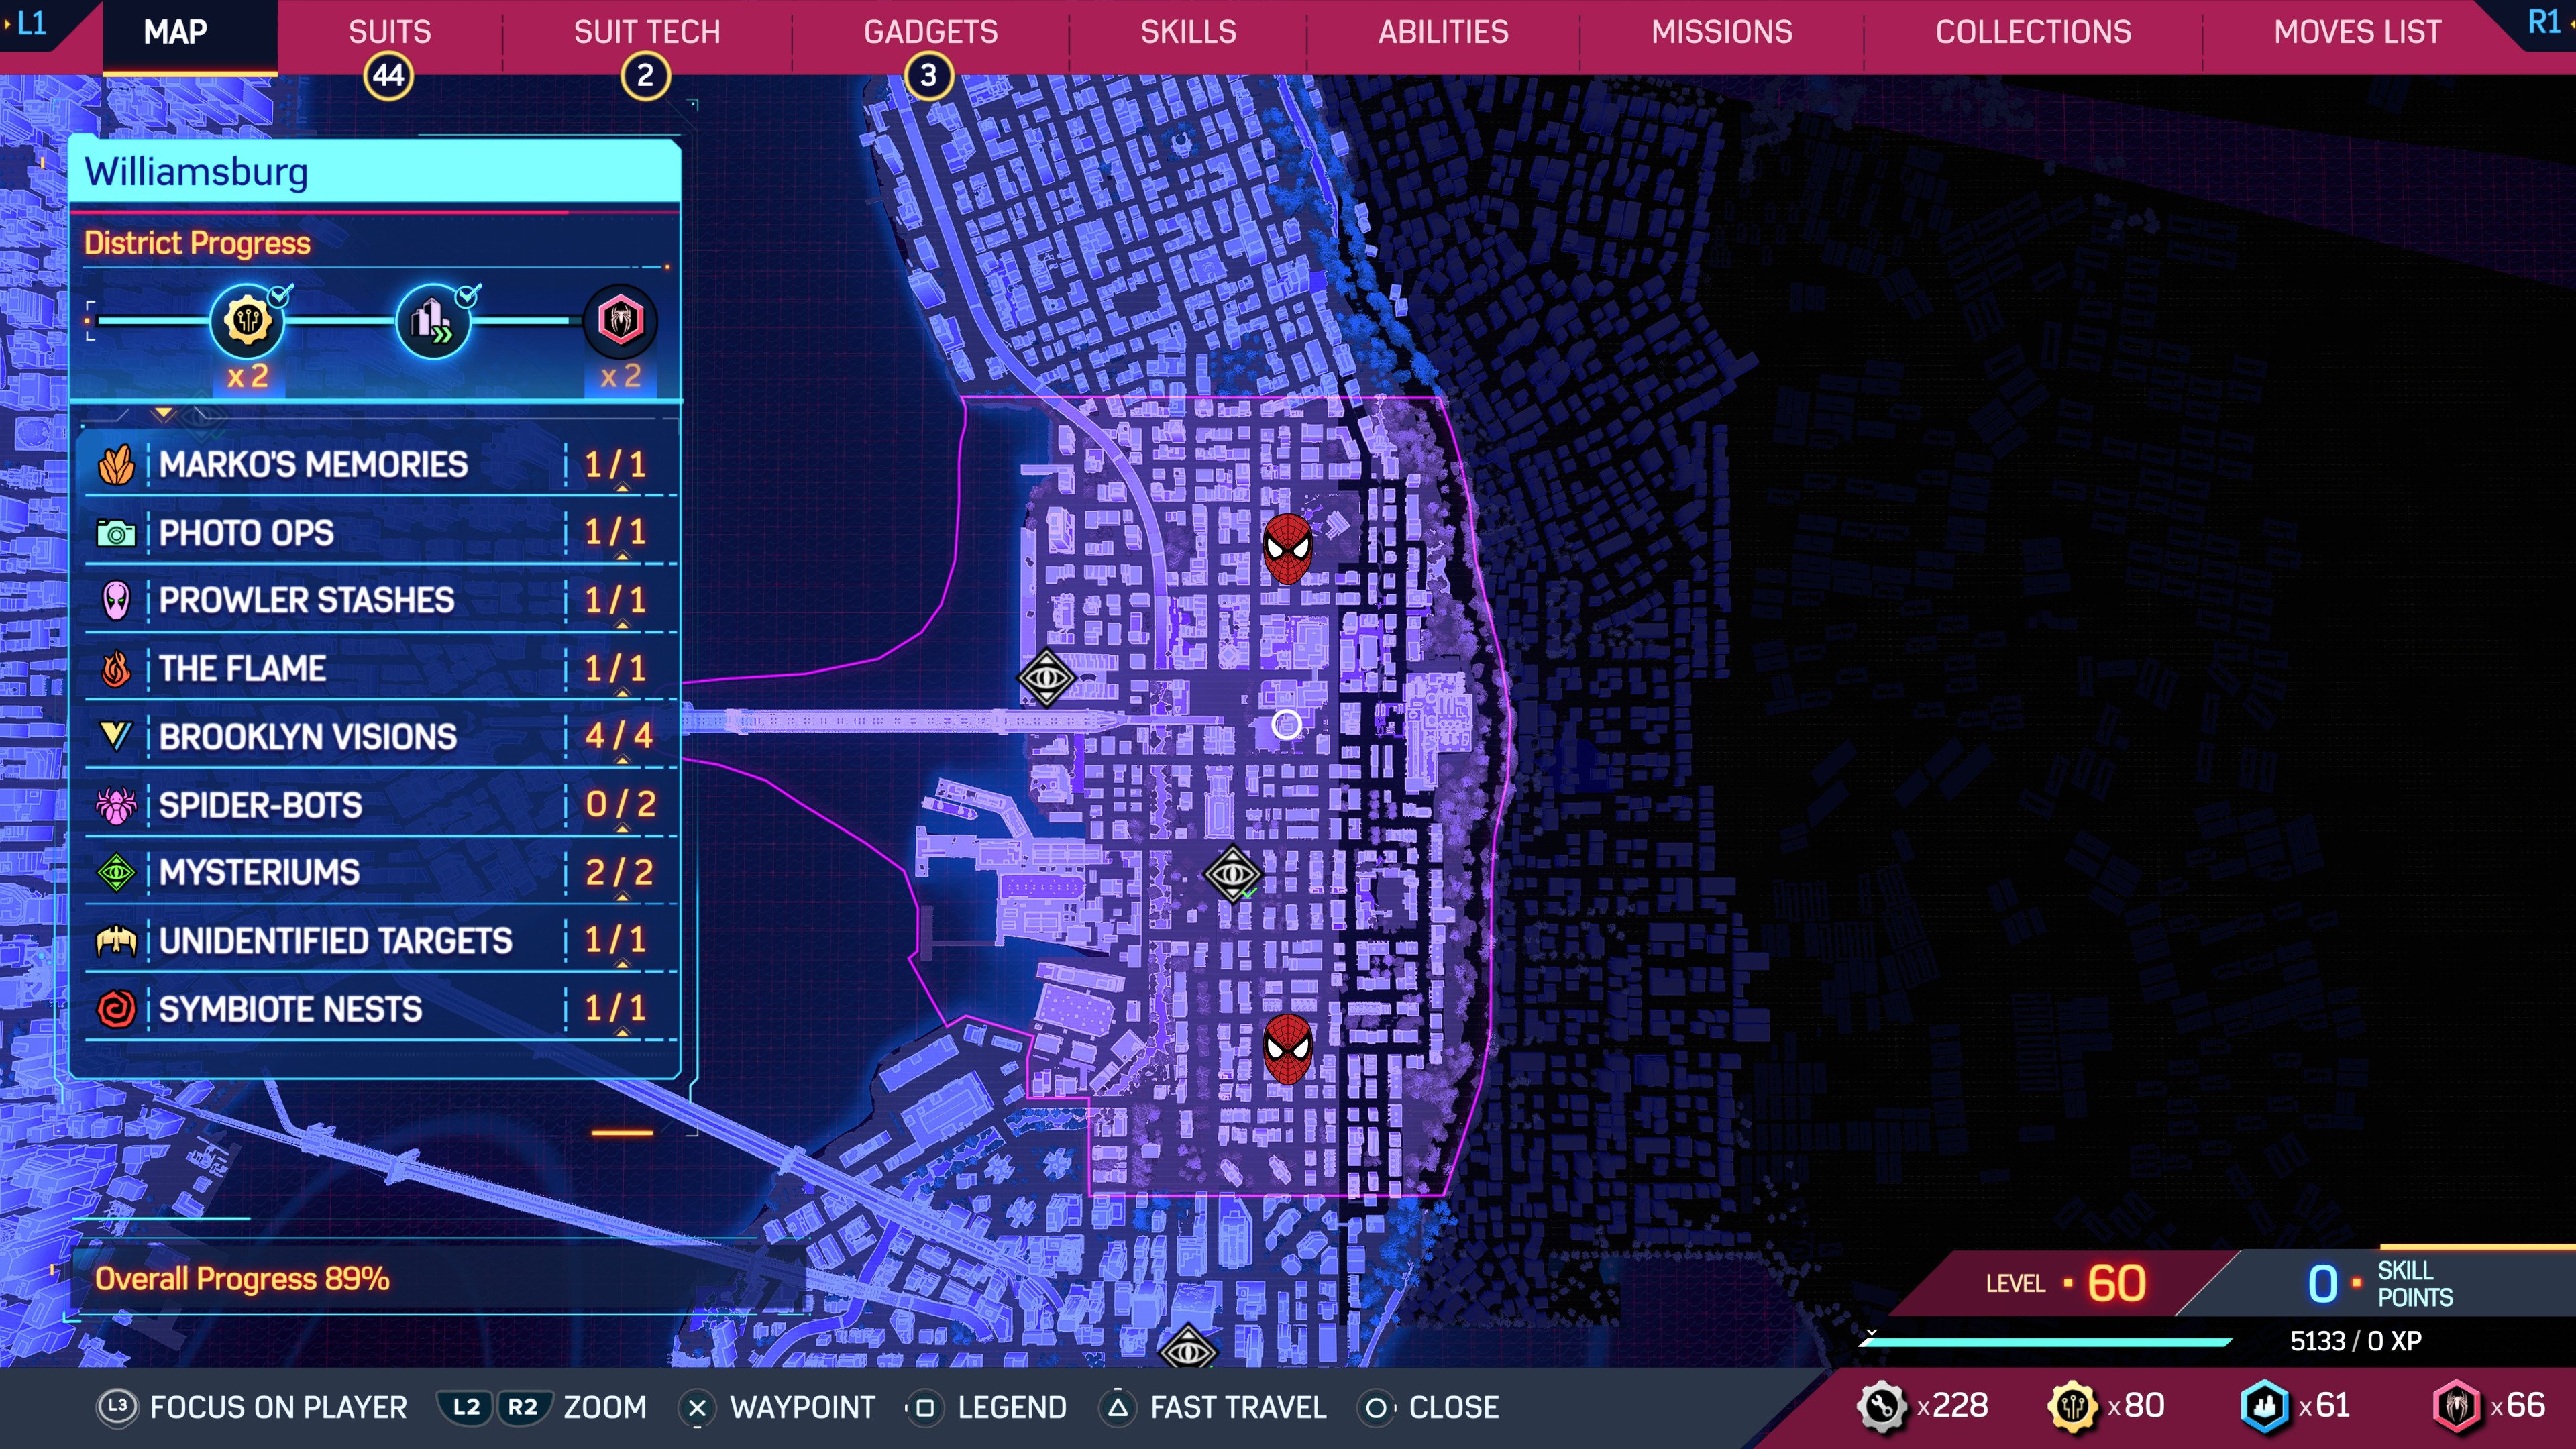Select UNIDENTIFIED TARGETS row
The image size is (2576, 1449).
pos(380,941)
